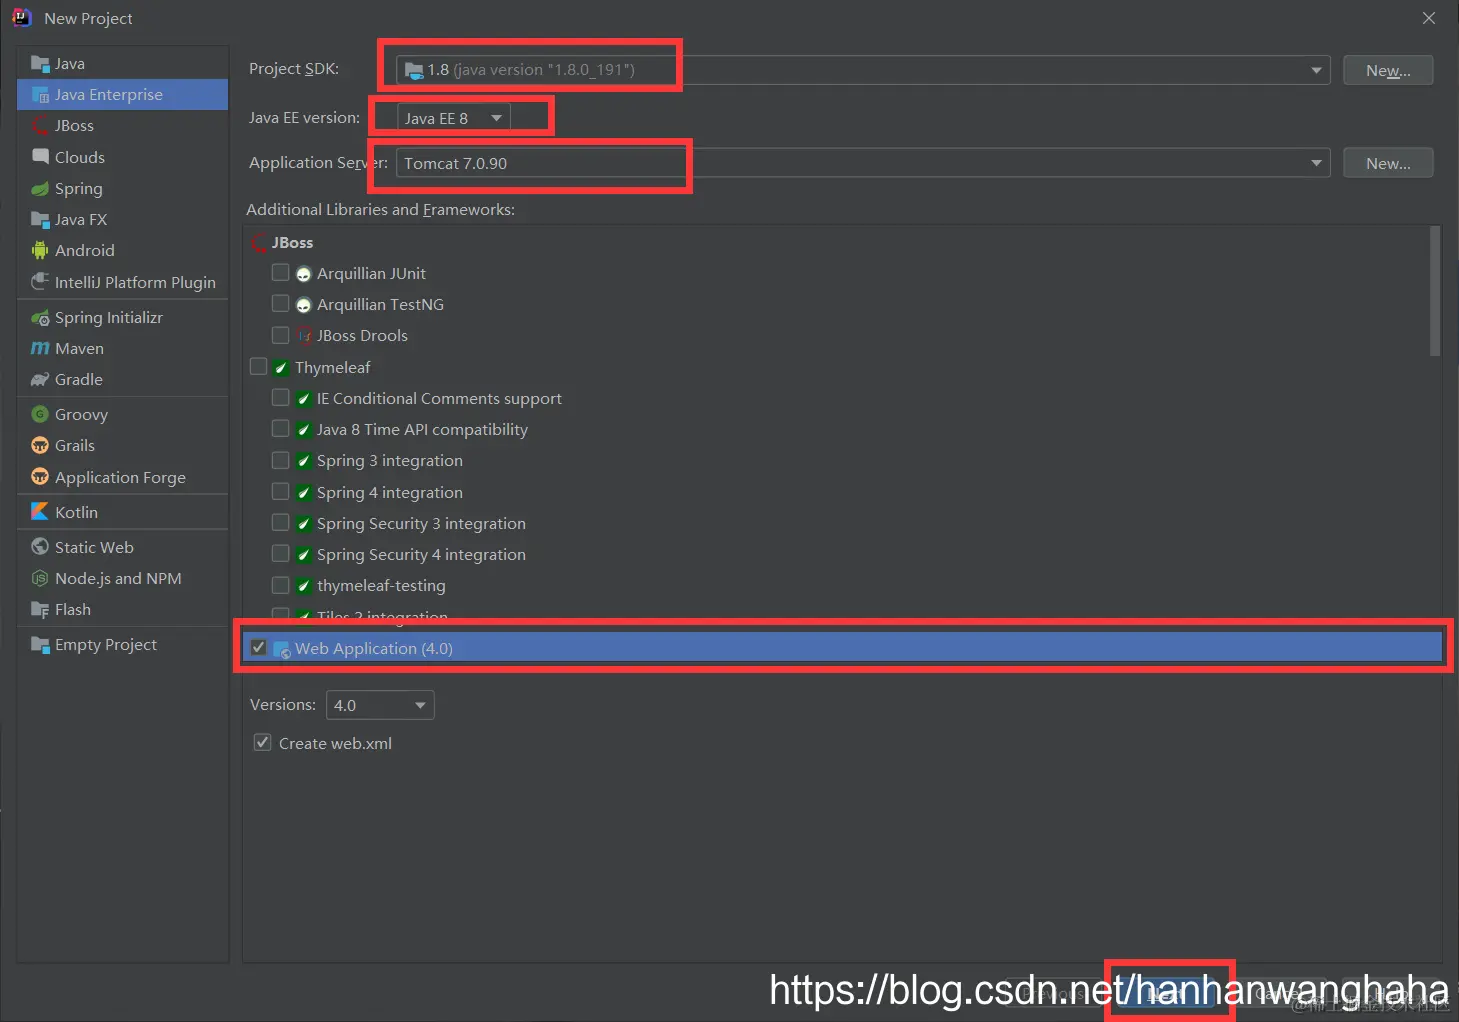Select Java Enterprise project type
1459x1022 pixels.
(123, 95)
